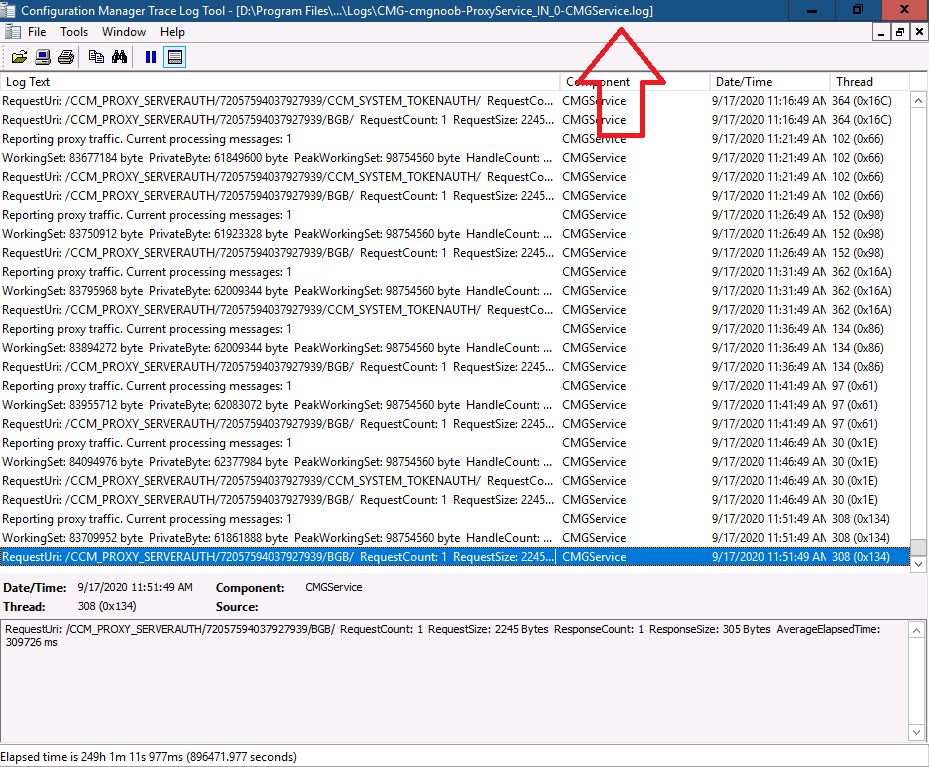The height and width of the screenshot is (767, 929).
Task: Click the Open on Server toolbar icon
Action: [43, 57]
